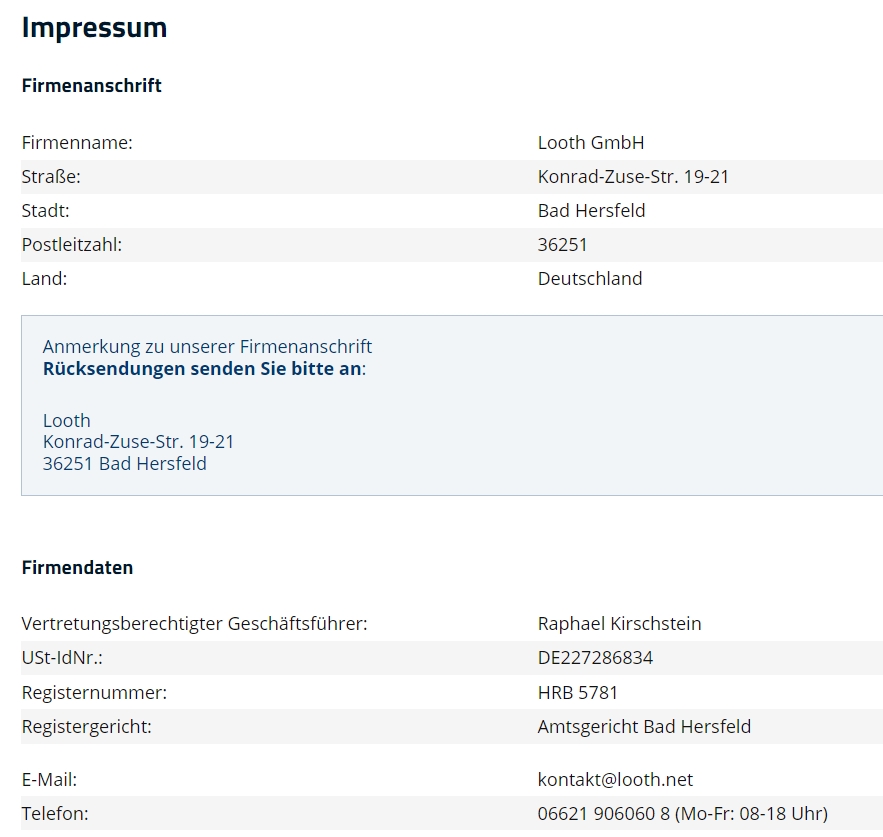Click the Postleitzahl row label
The image size is (883, 837).
[x=72, y=245]
